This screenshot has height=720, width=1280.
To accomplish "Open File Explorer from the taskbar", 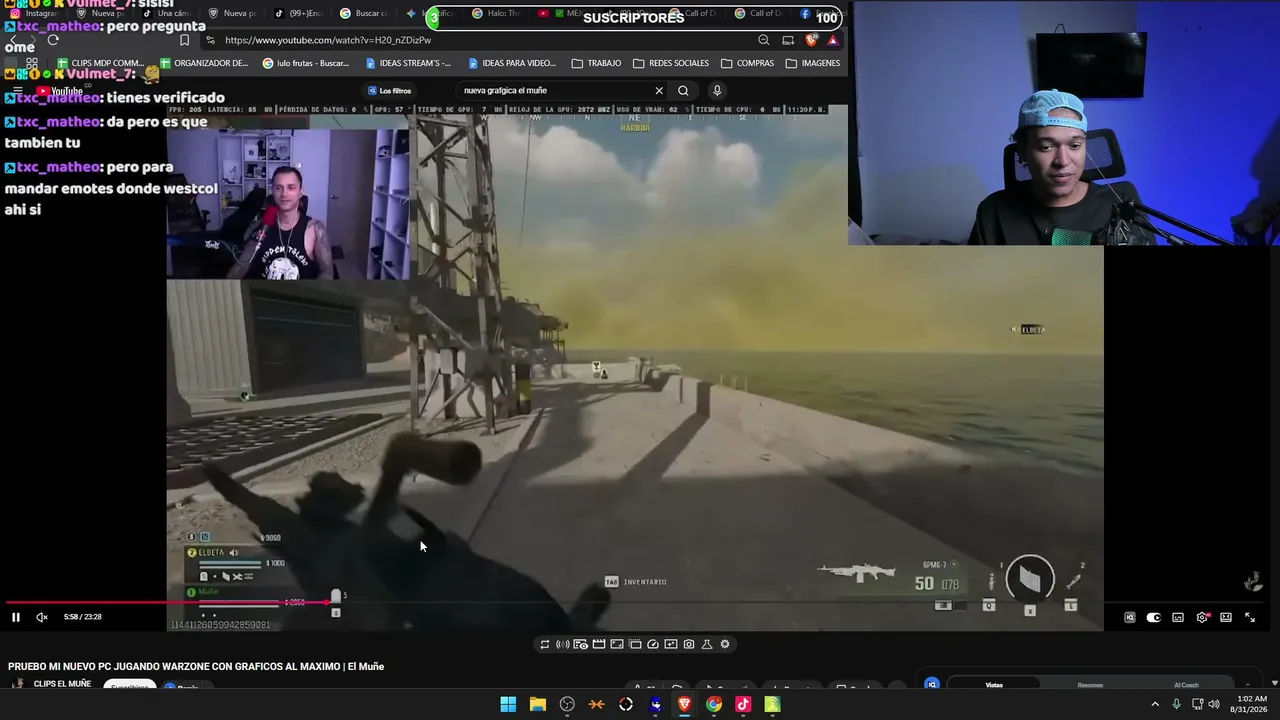I will pyautogui.click(x=538, y=704).
